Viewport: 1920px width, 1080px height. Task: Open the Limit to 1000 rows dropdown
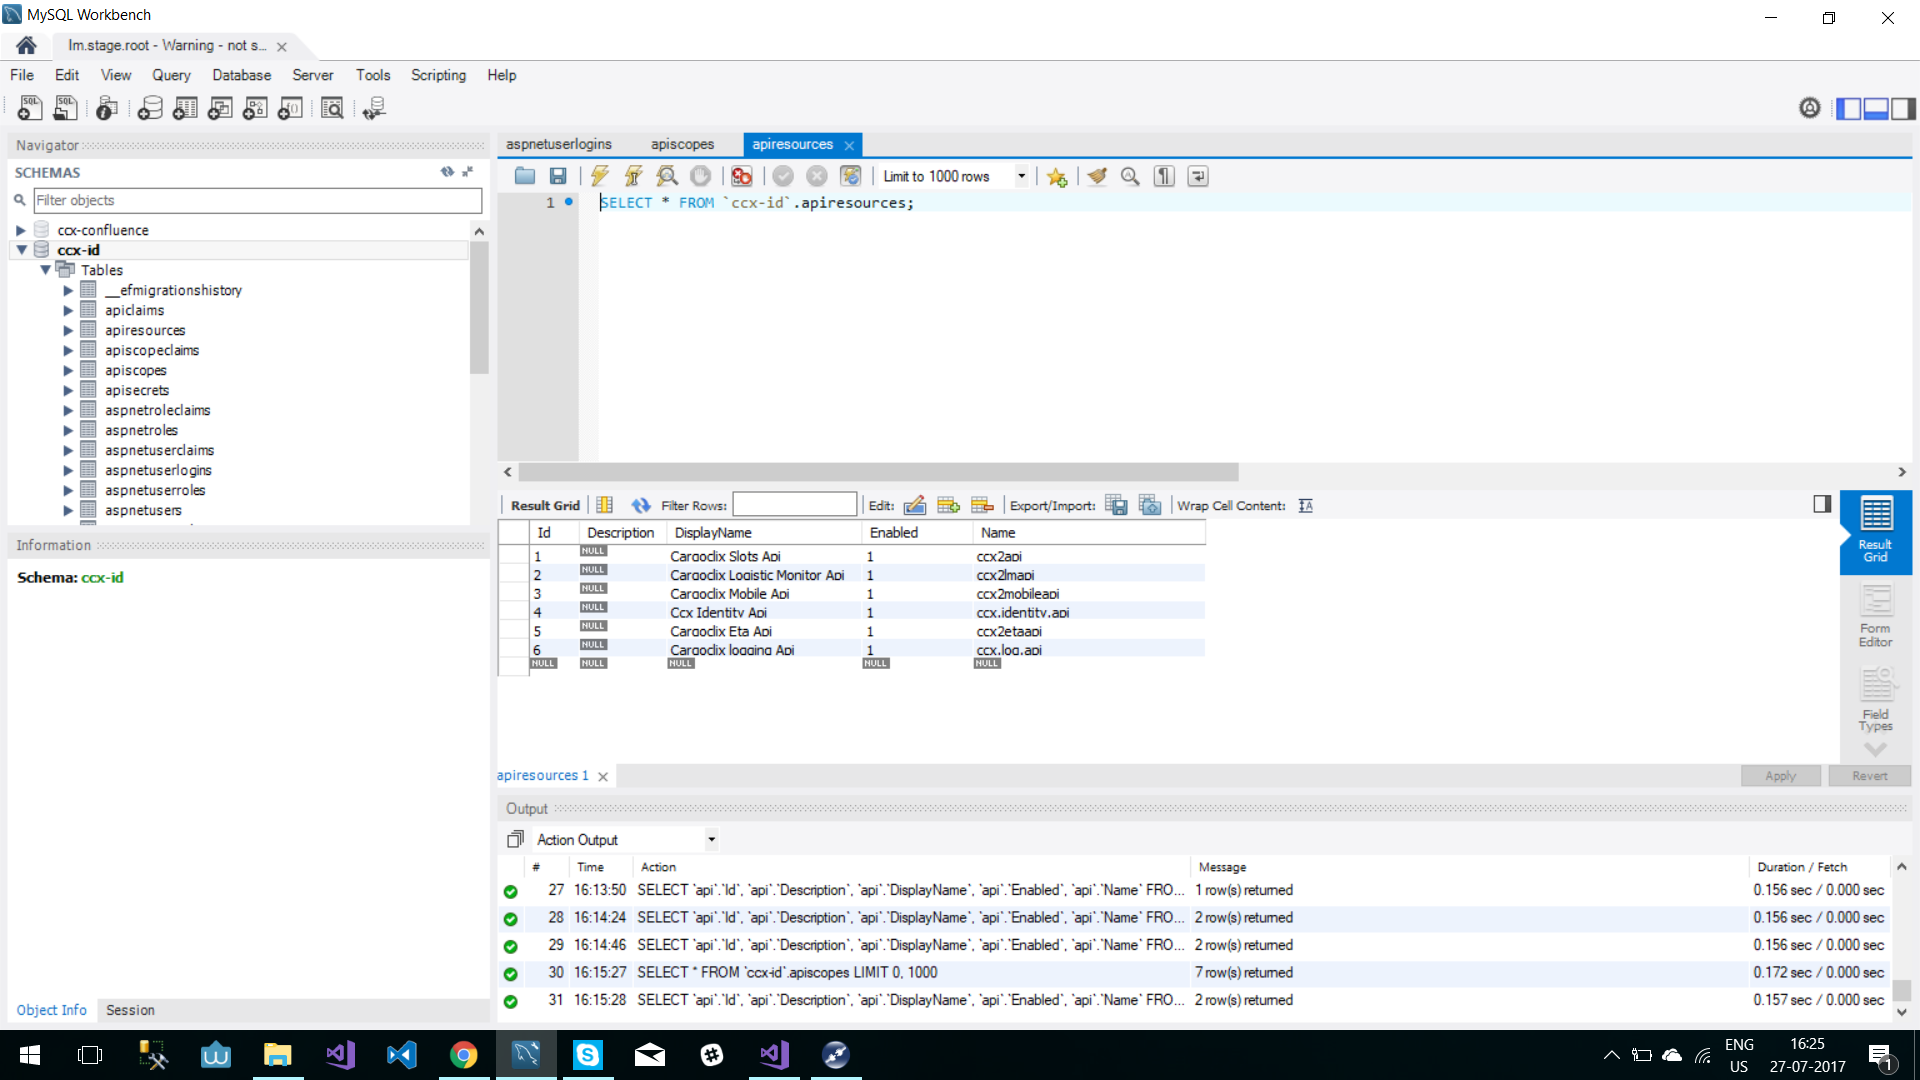click(x=1021, y=176)
